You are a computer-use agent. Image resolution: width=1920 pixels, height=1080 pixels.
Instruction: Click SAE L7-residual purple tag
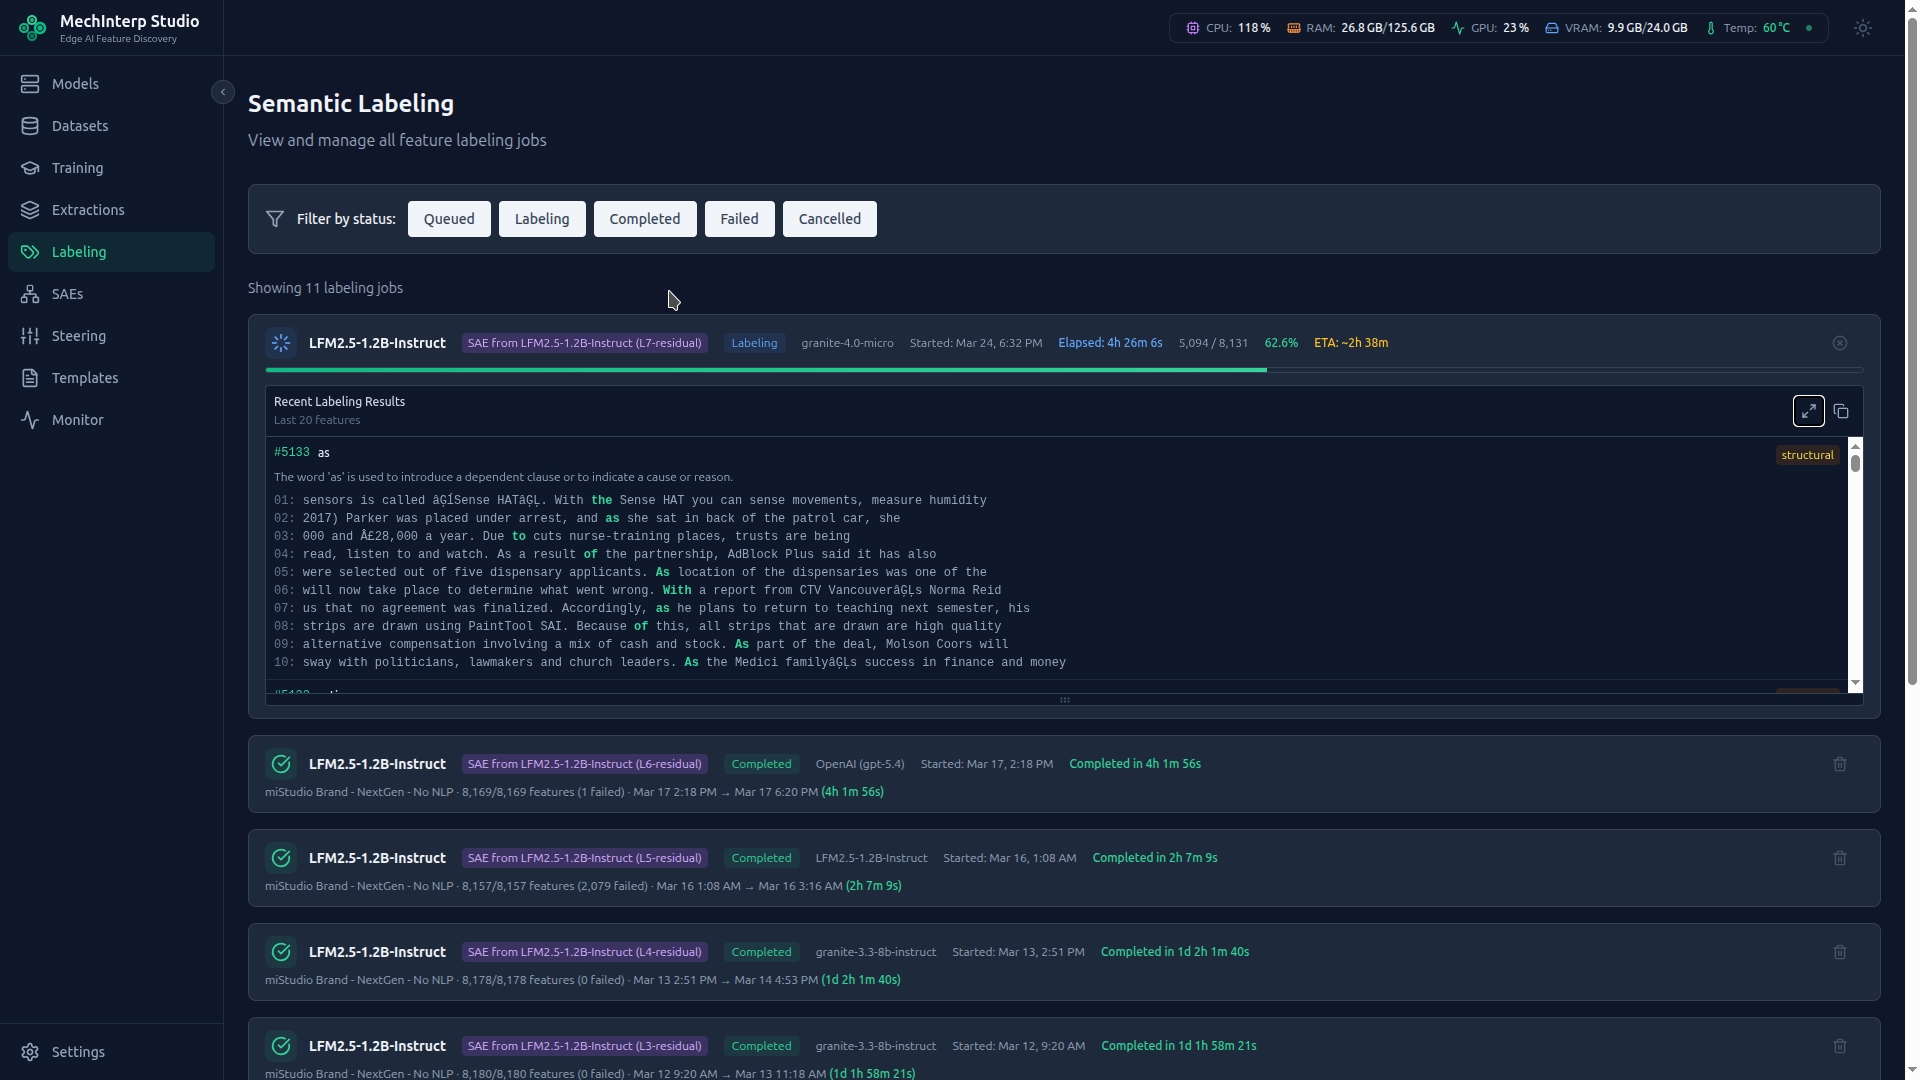[x=585, y=343]
